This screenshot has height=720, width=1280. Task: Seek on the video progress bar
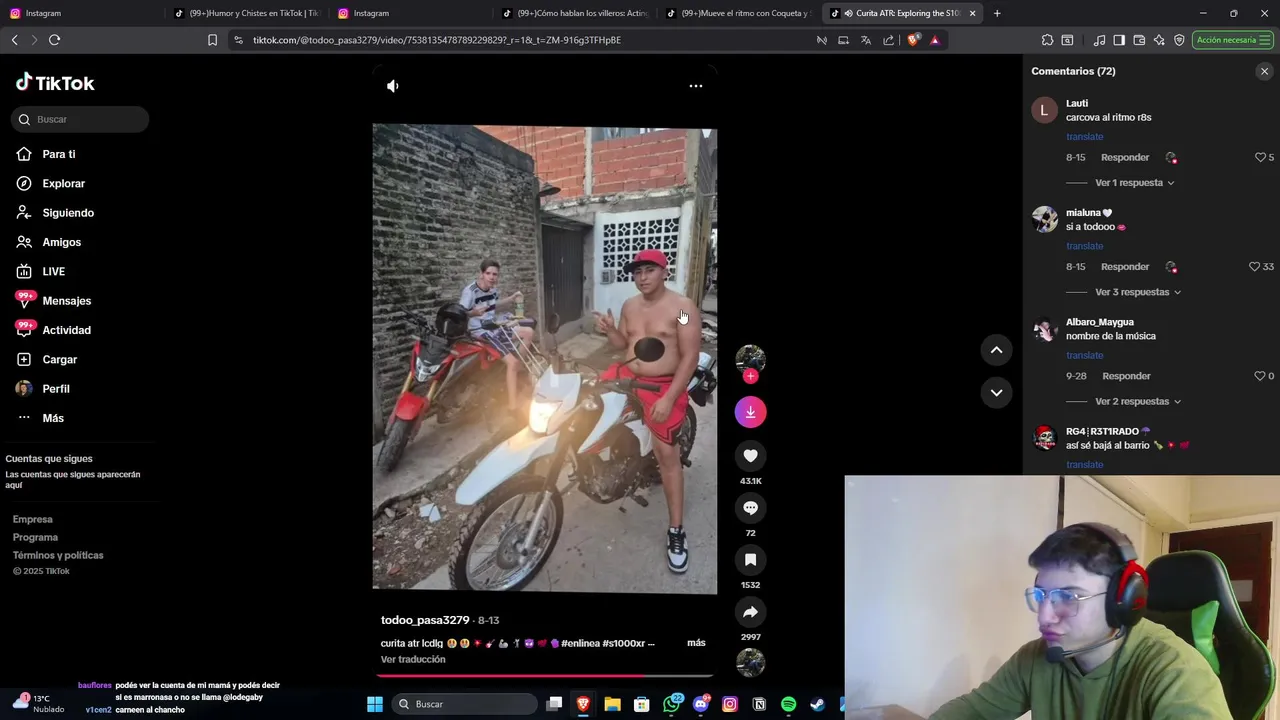(545, 676)
